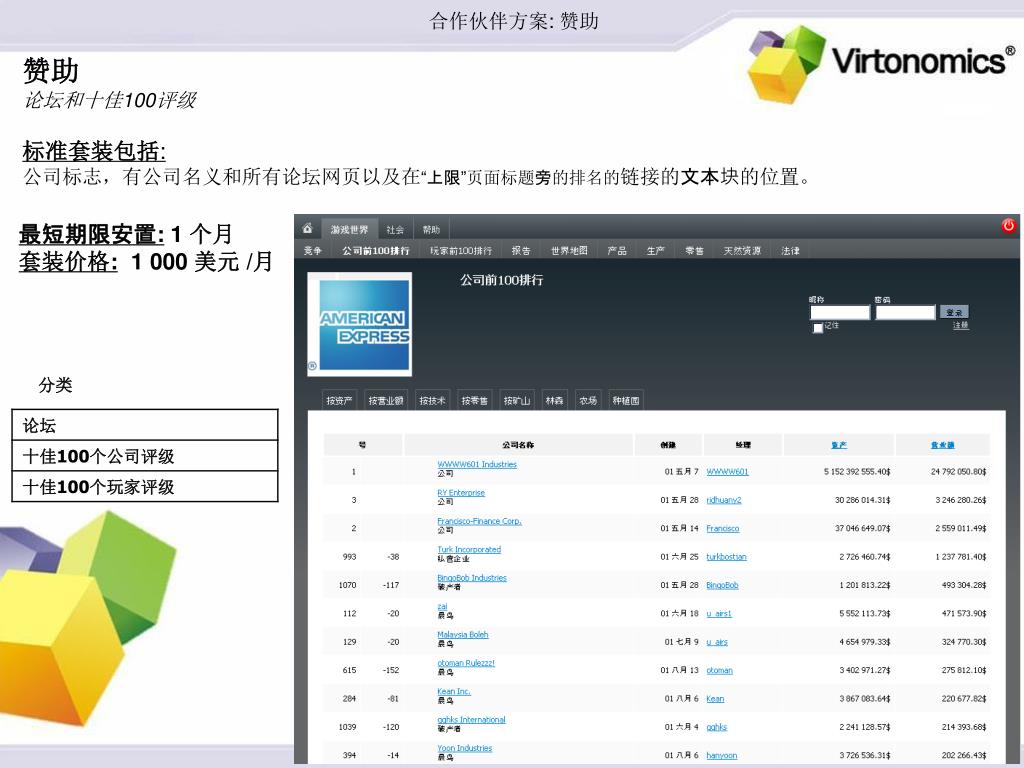Image resolution: width=1024 pixels, height=768 pixels.
Task: Open otoman Rulezzz! company link
Action: (466, 663)
